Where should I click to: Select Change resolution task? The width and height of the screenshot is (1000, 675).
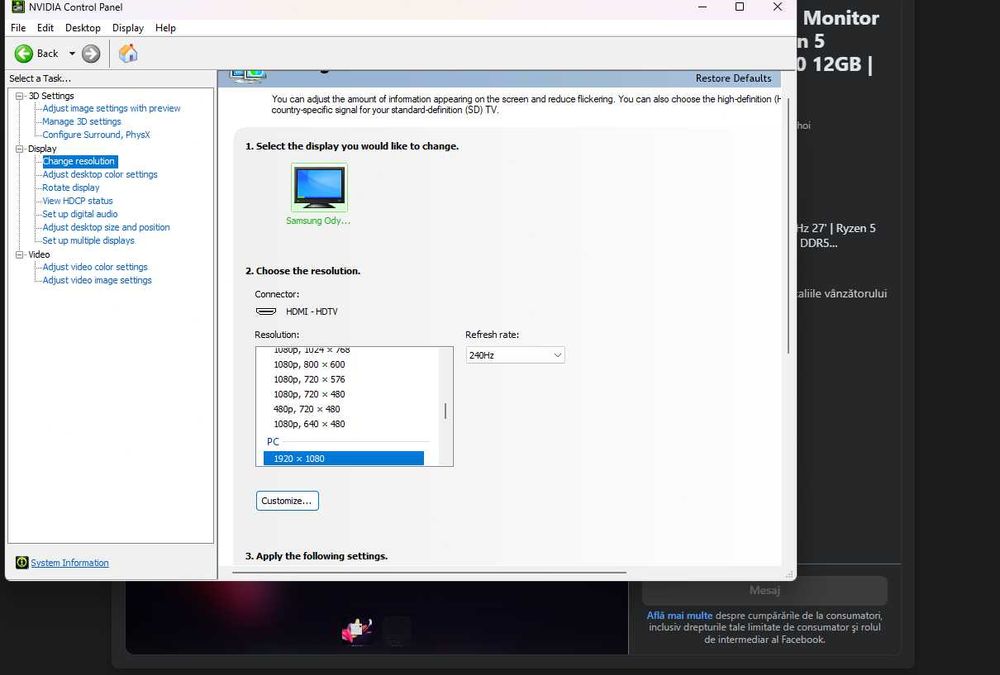point(79,161)
